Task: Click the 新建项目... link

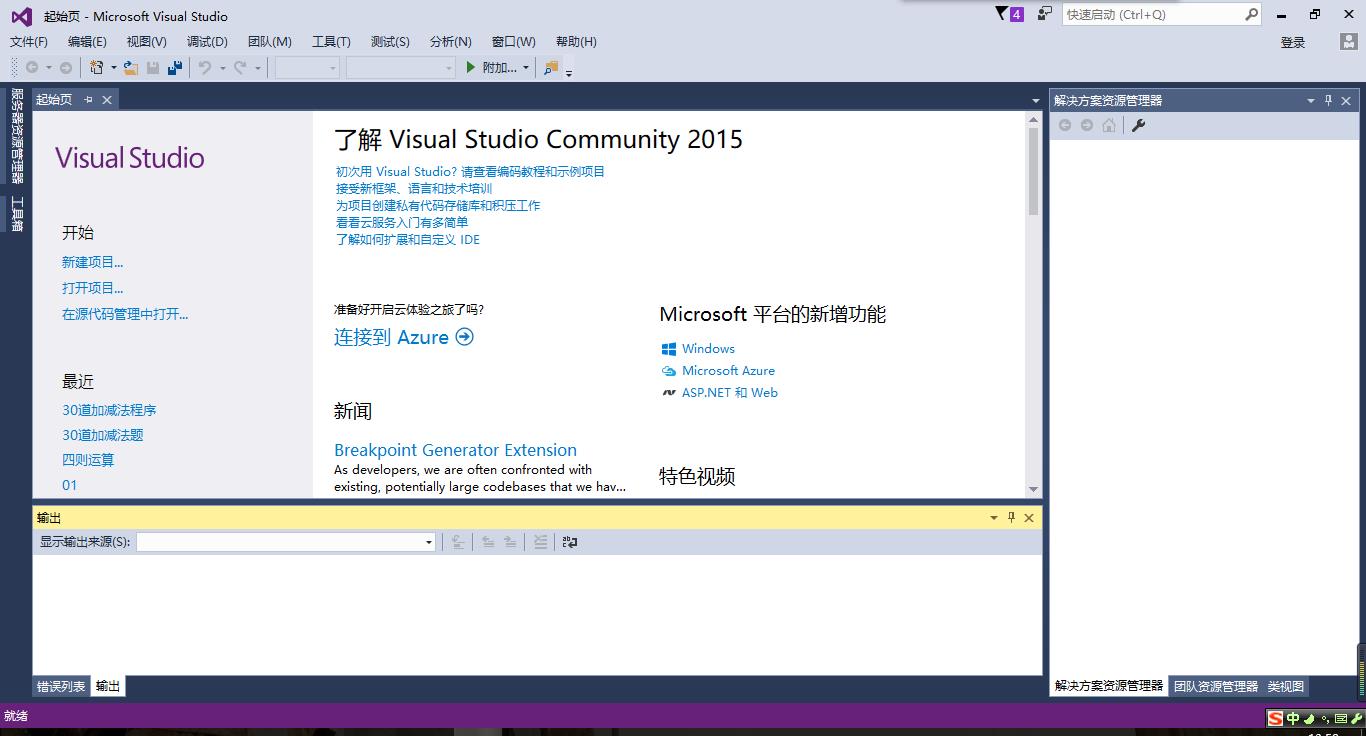Action: [93, 262]
